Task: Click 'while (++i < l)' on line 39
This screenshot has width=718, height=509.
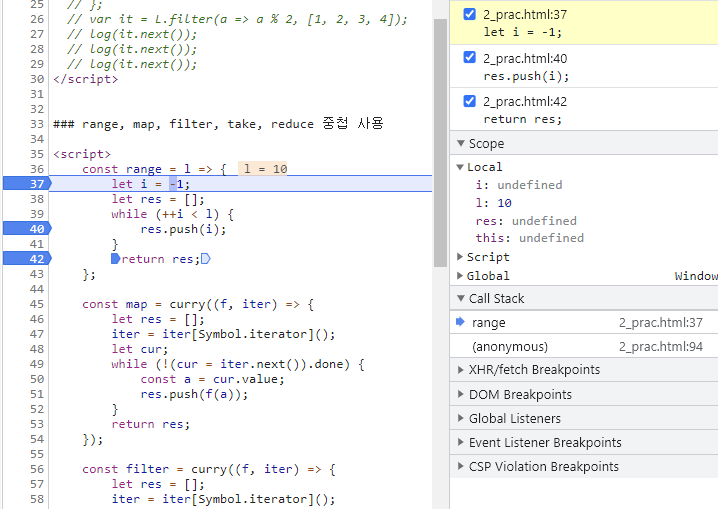Action: point(165,214)
